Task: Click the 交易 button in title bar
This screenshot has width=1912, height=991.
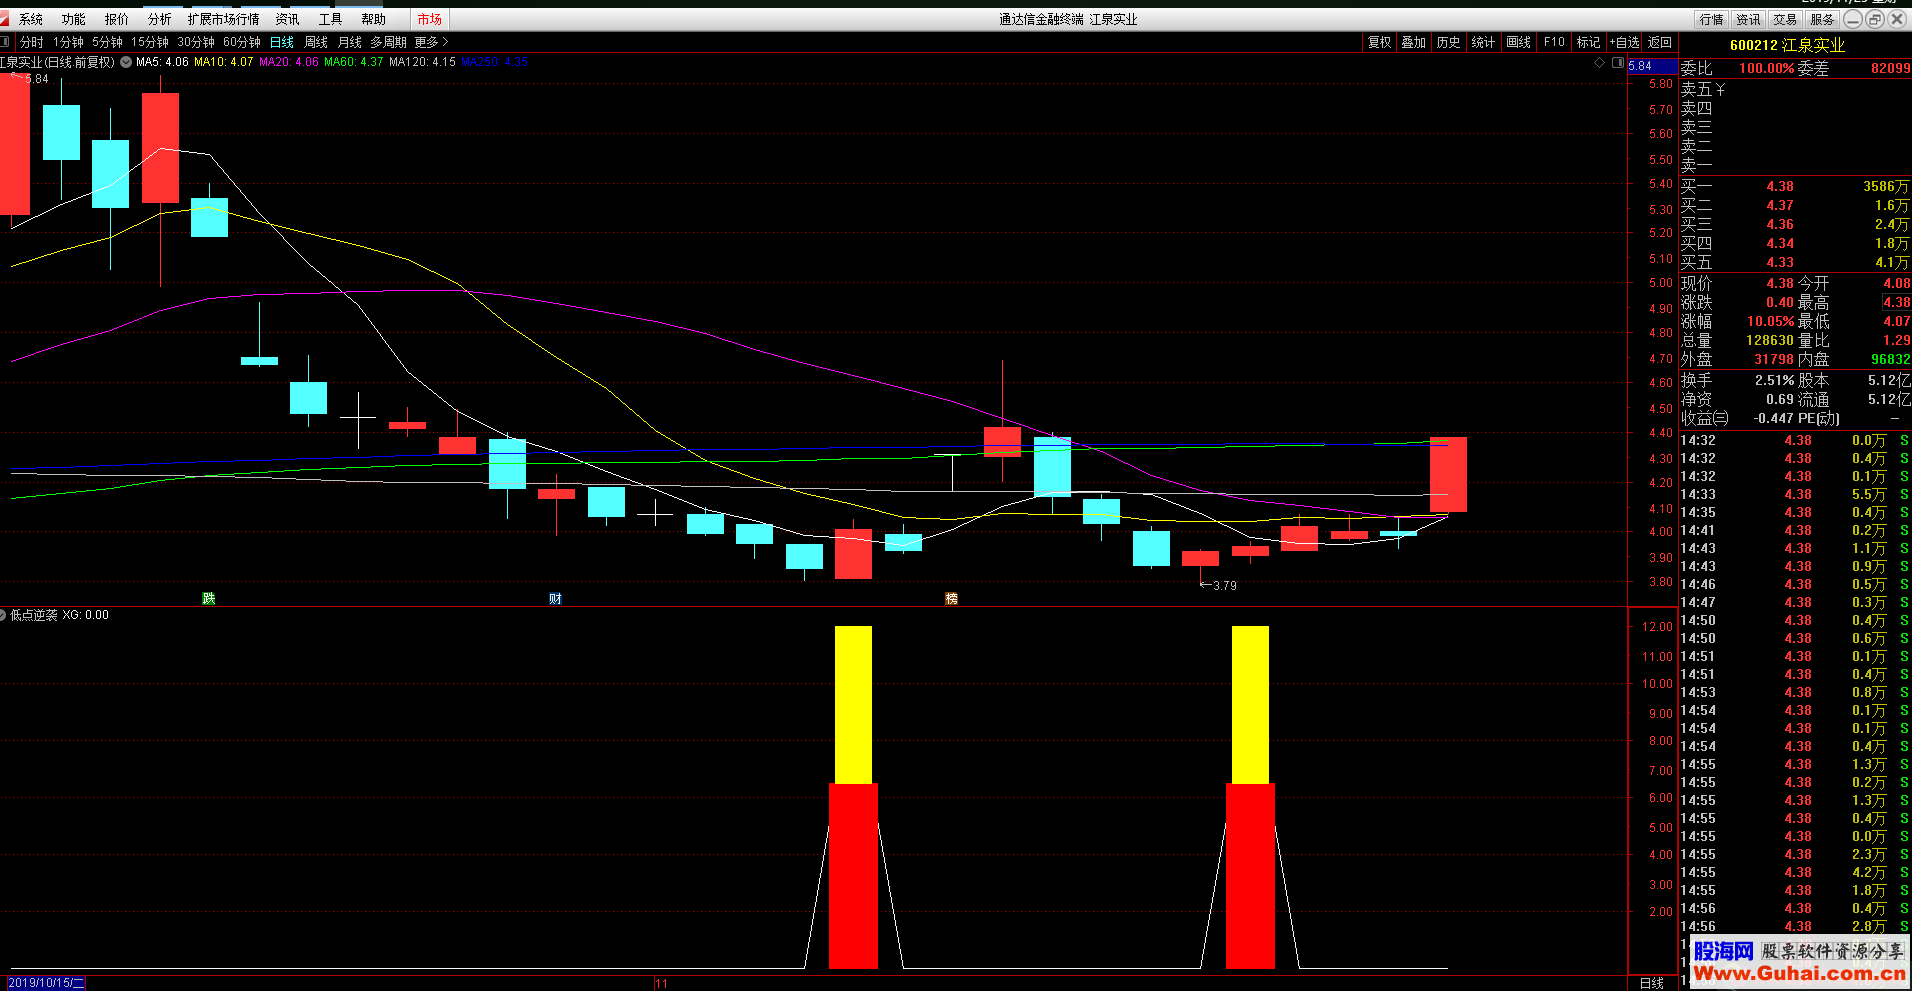Action: 1785,19
